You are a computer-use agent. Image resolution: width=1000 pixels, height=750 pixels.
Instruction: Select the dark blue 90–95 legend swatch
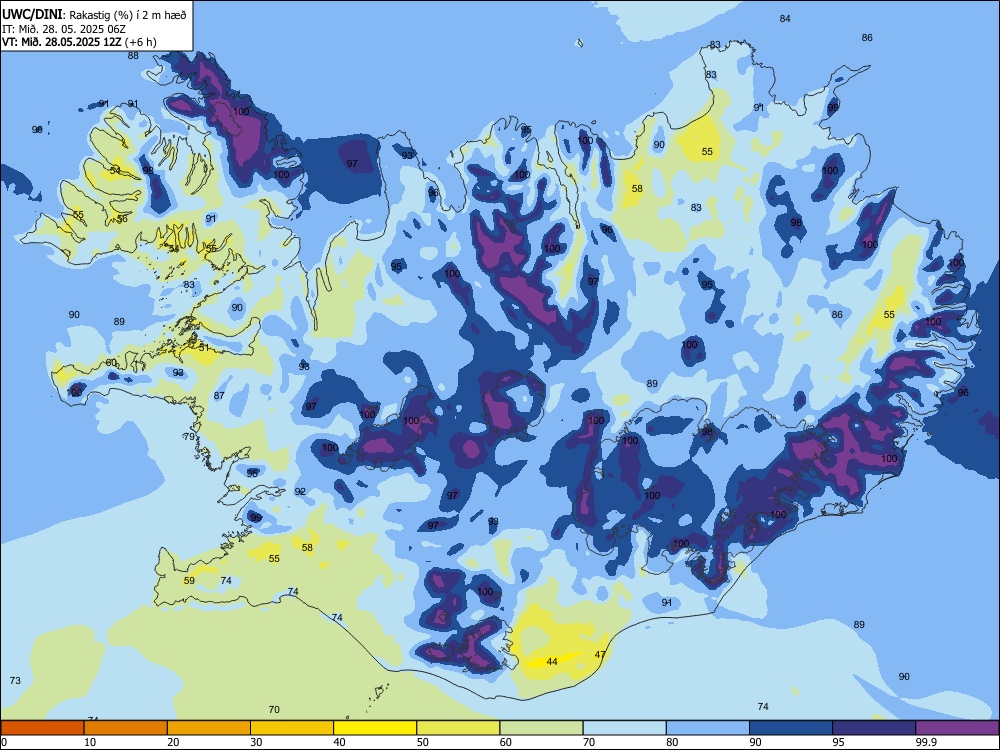(791, 728)
